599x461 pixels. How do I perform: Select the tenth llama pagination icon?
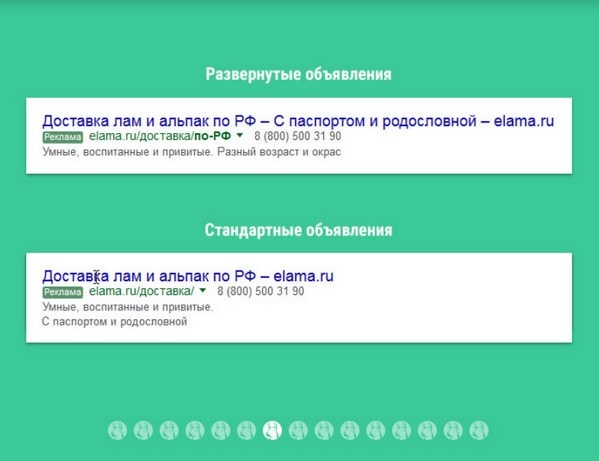350,430
